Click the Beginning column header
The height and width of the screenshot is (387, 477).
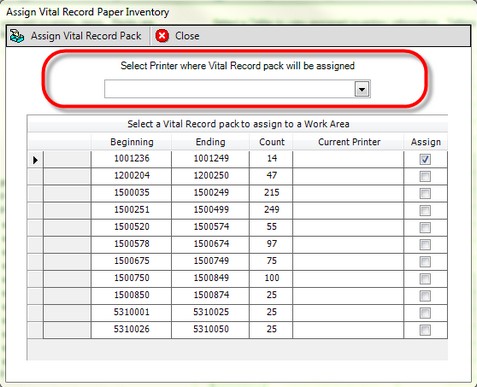point(132,142)
